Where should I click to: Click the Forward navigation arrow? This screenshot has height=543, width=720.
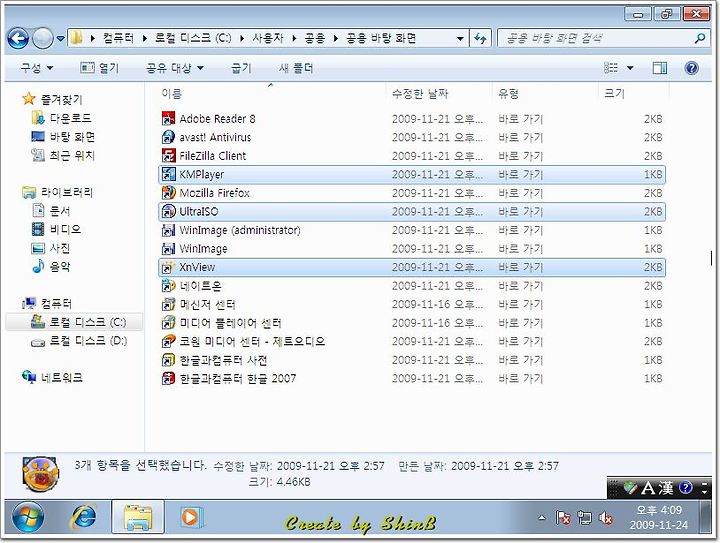tap(43, 38)
